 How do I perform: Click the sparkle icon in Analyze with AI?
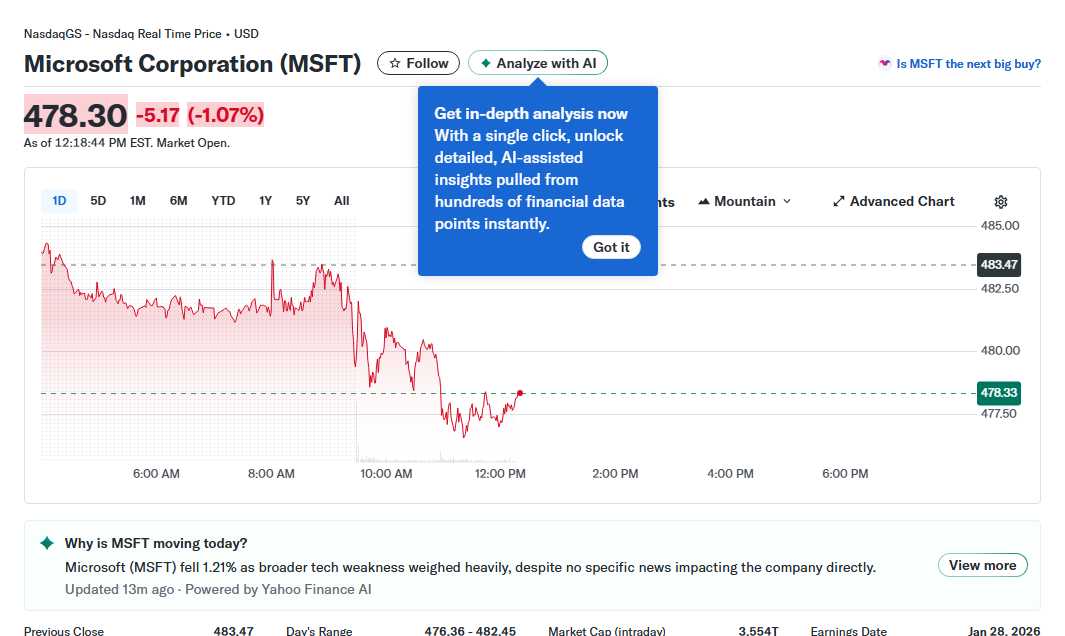[x=487, y=63]
